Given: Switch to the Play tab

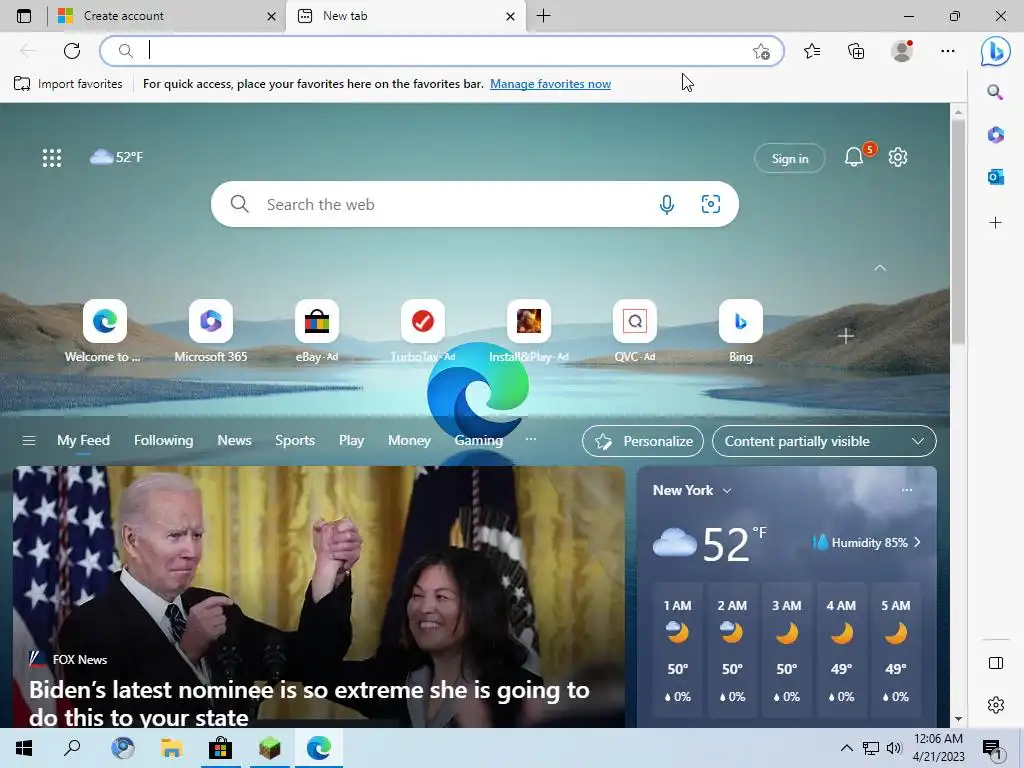Looking at the screenshot, I should (351, 441).
